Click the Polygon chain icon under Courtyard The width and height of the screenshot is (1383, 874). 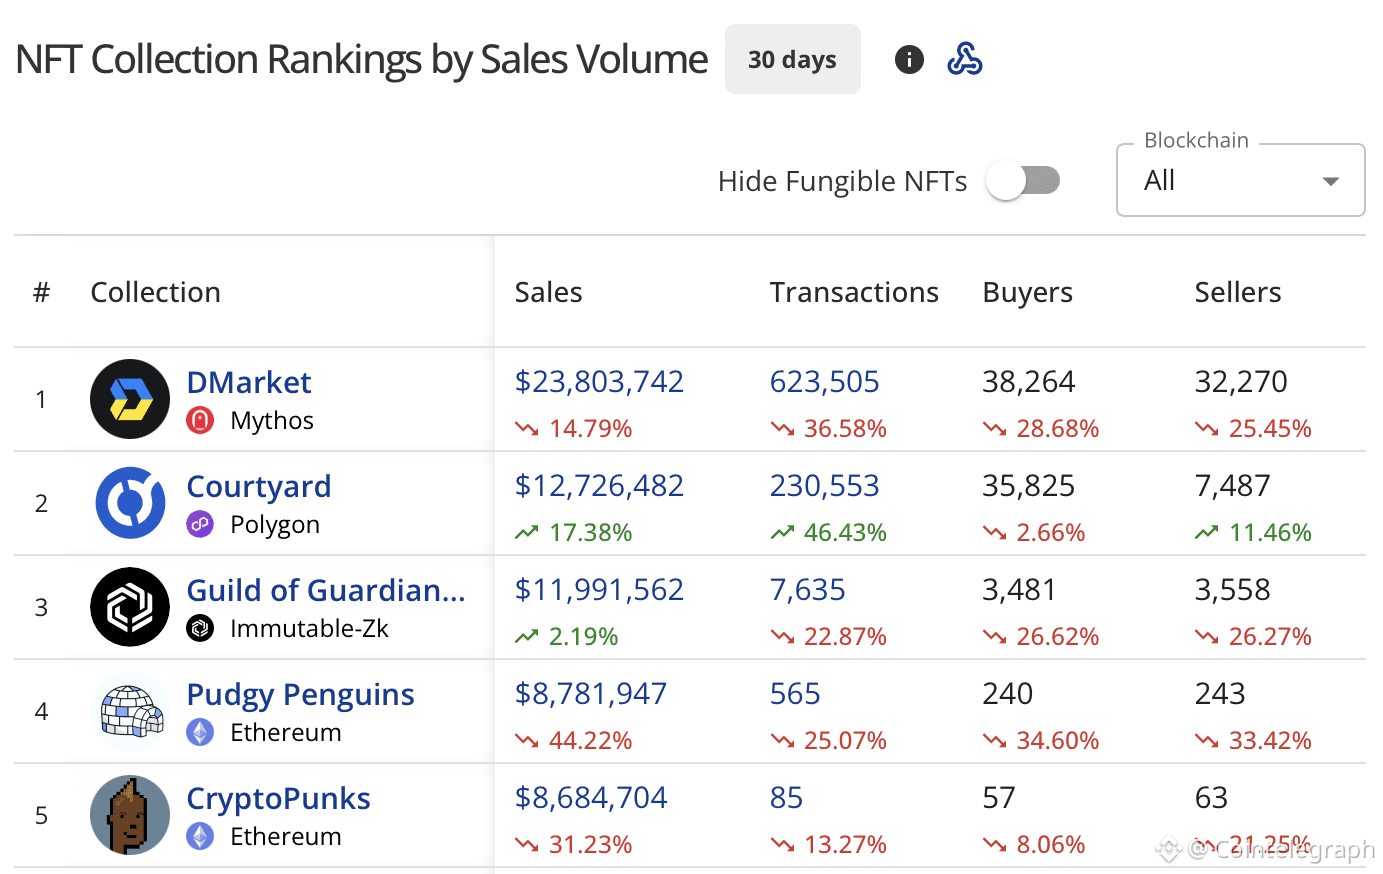pos(200,525)
